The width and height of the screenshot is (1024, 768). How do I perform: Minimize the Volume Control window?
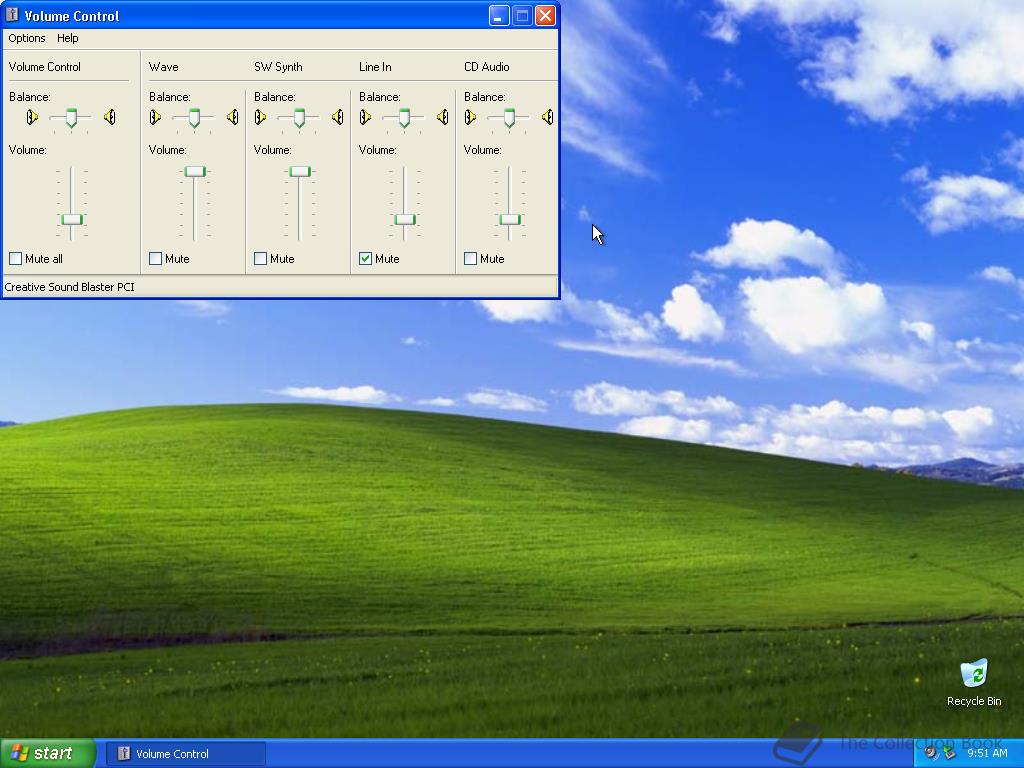tap(499, 16)
